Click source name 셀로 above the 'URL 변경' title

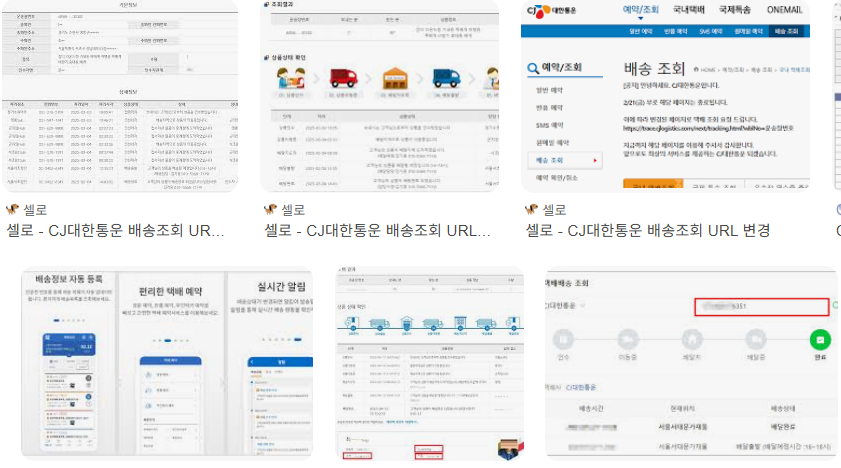554,210
